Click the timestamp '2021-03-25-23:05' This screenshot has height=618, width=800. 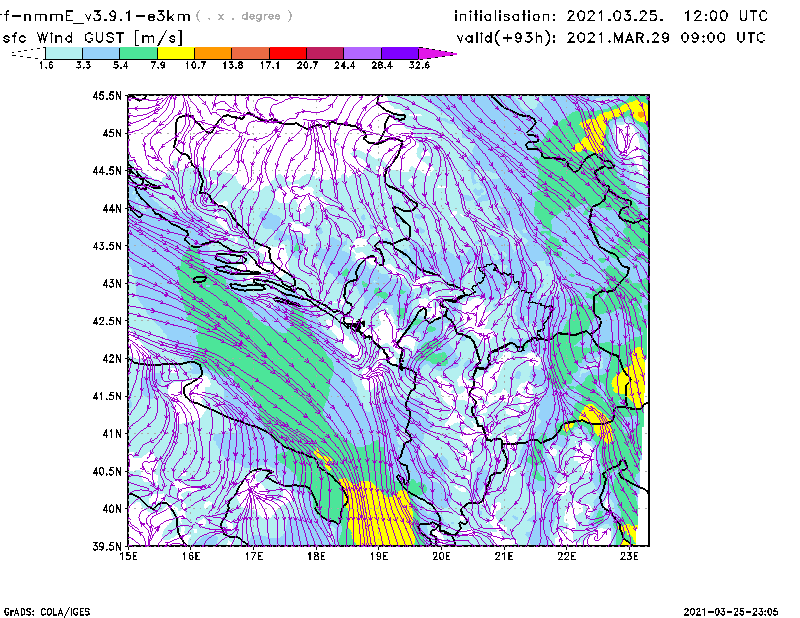coord(731,612)
